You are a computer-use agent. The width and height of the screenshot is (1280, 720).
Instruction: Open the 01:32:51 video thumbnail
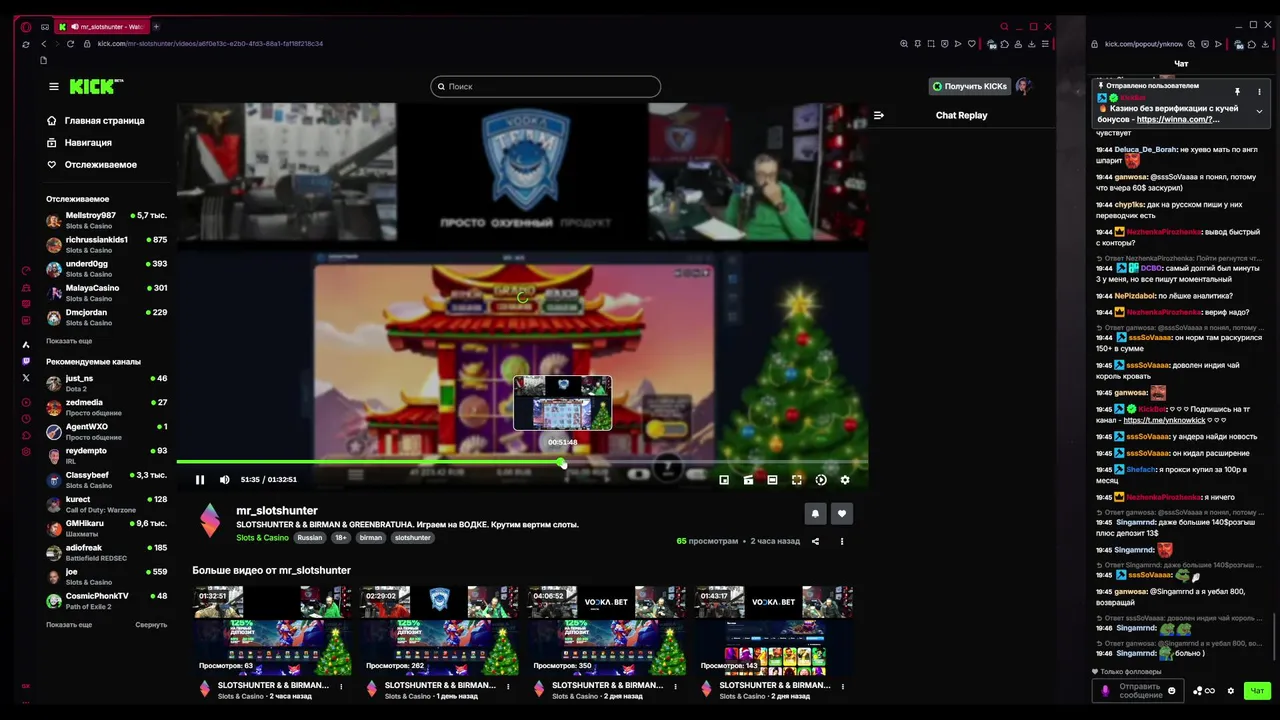click(x=272, y=631)
